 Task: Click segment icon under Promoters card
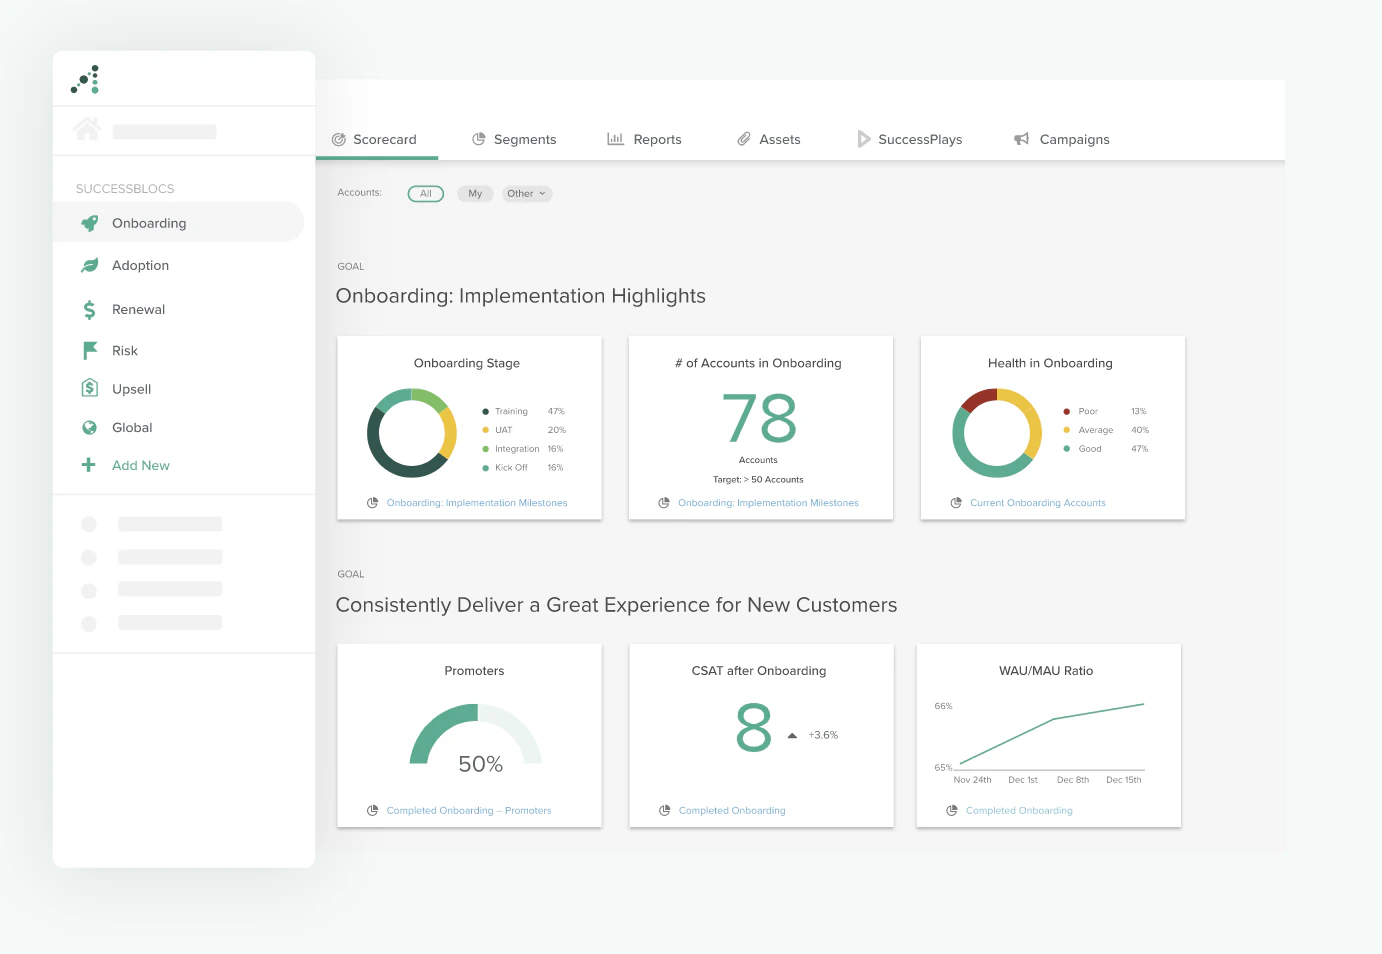click(373, 811)
